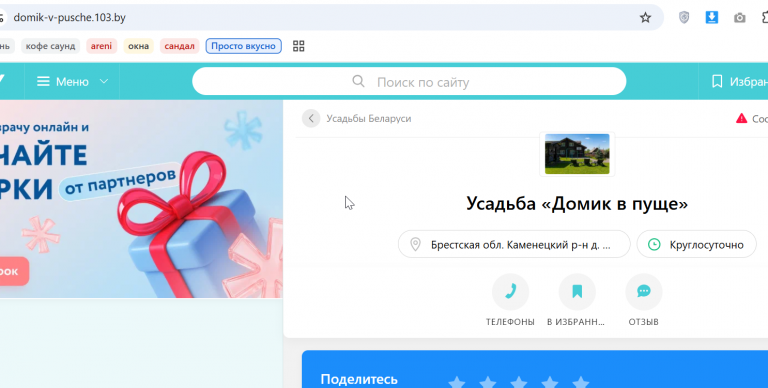Click the site search field "Поиск по сайту"
Viewport: 768px width, 388px height.
[409, 82]
